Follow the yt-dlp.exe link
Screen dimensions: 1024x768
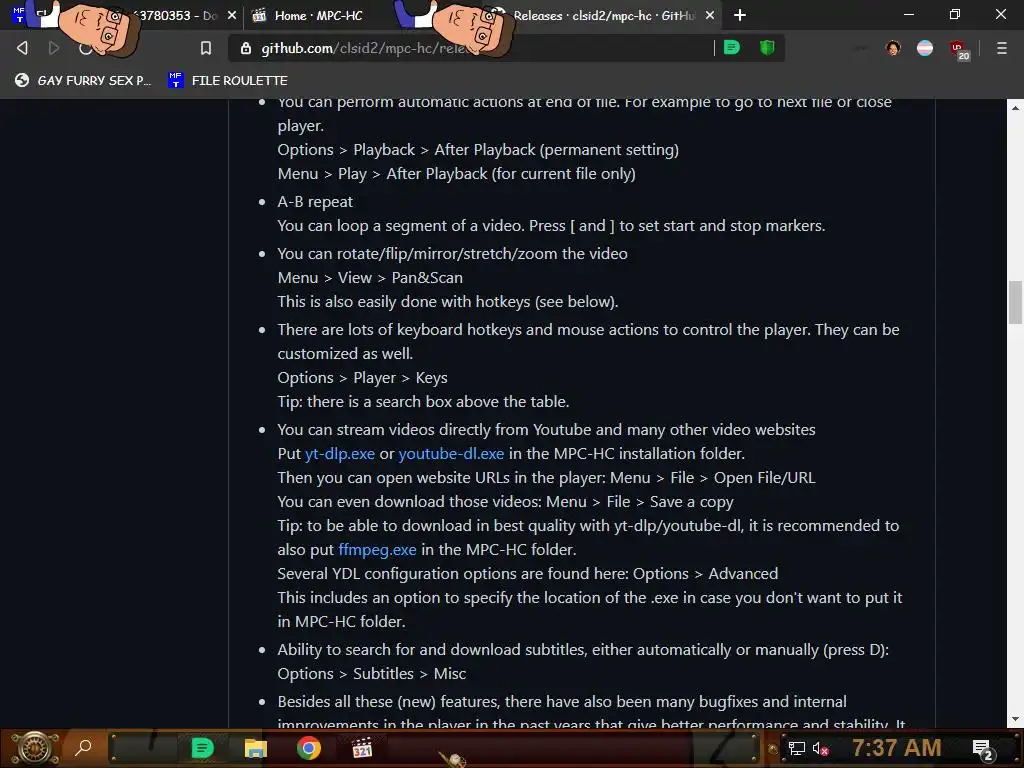pos(340,453)
